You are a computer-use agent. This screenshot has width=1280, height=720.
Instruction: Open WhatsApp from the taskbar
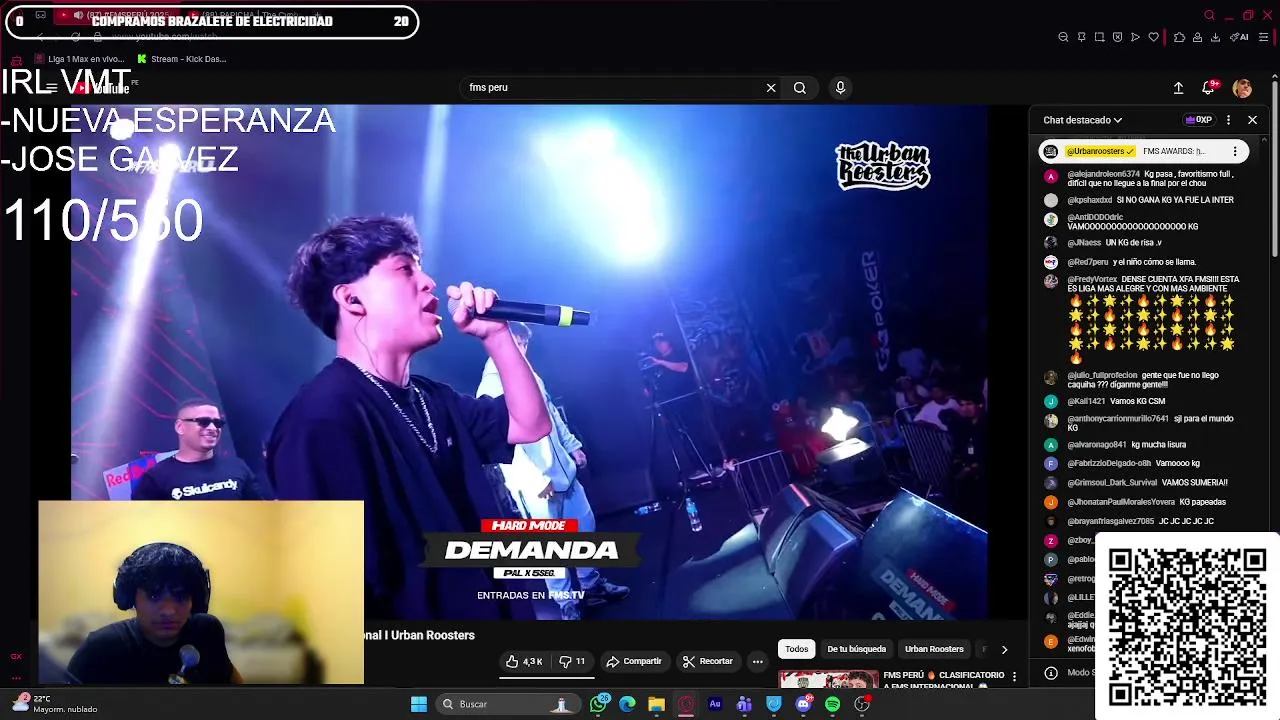click(x=598, y=704)
